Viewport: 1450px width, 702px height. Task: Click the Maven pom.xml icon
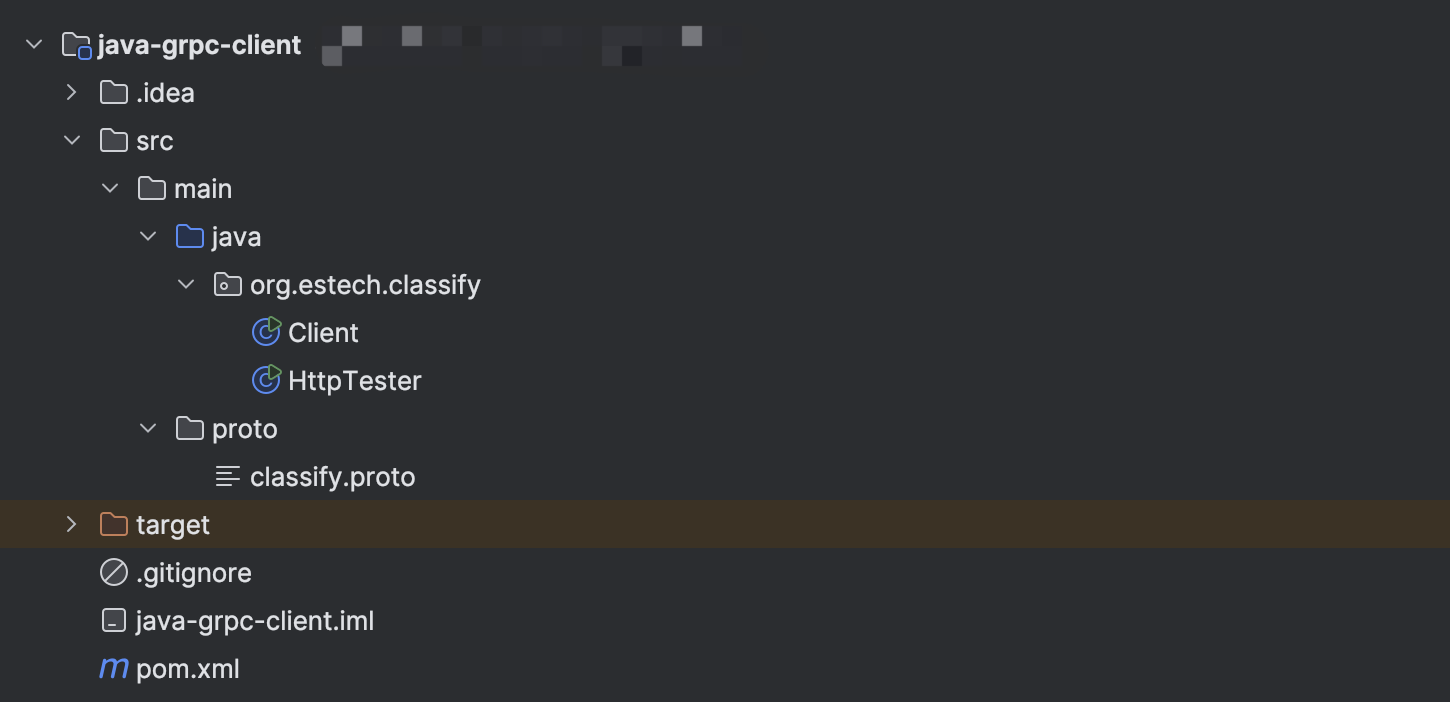[x=114, y=668]
